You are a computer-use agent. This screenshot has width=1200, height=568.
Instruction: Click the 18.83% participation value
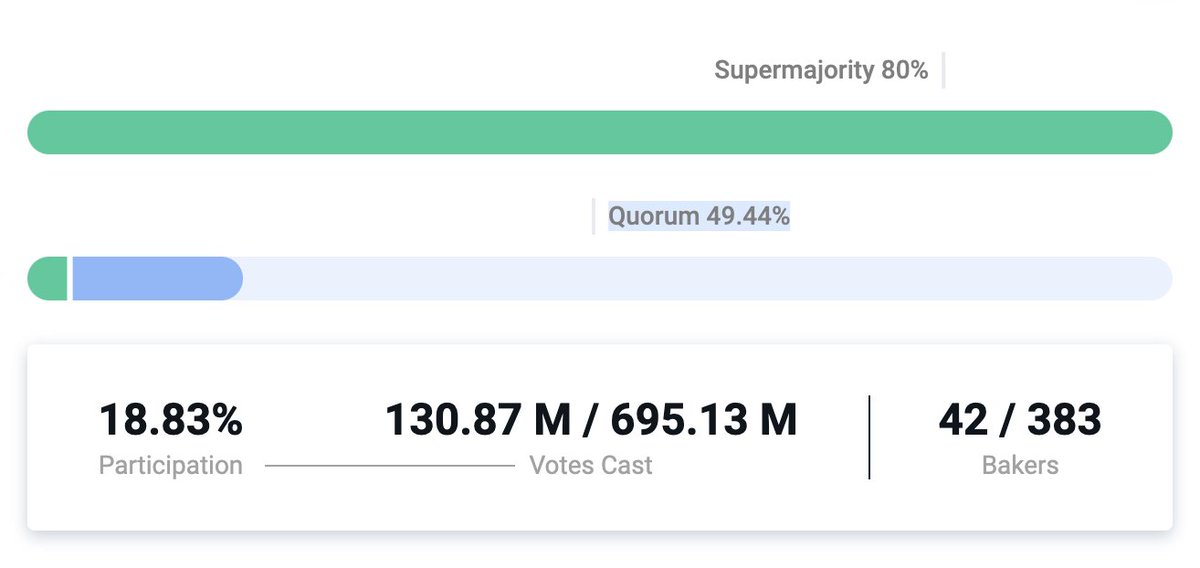[170, 420]
